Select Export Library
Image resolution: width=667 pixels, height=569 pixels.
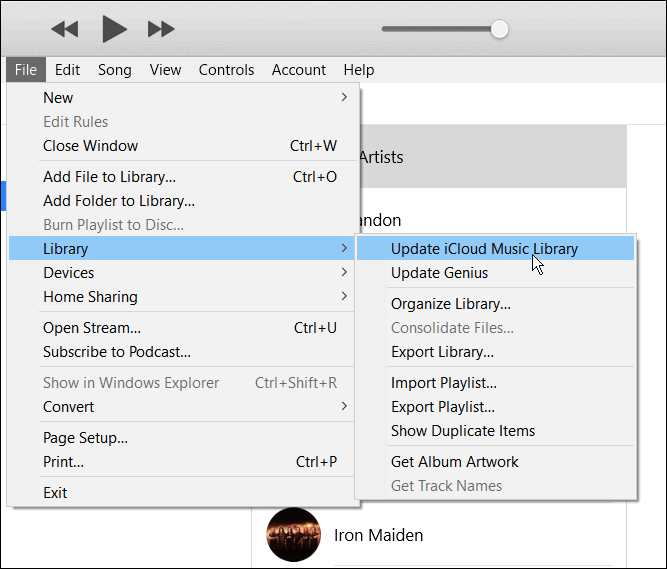pyautogui.click(x=496, y=352)
